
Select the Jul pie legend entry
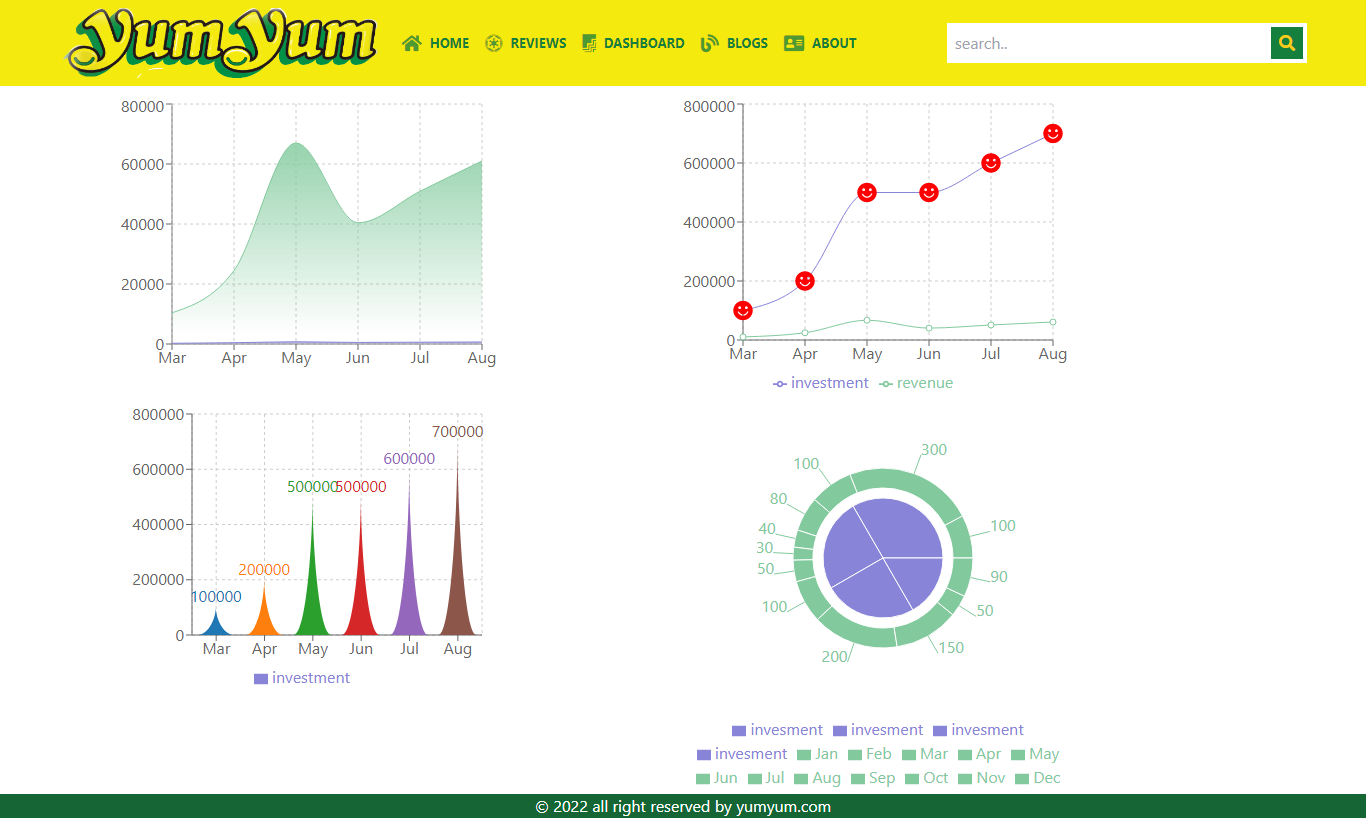tap(766, 778)
